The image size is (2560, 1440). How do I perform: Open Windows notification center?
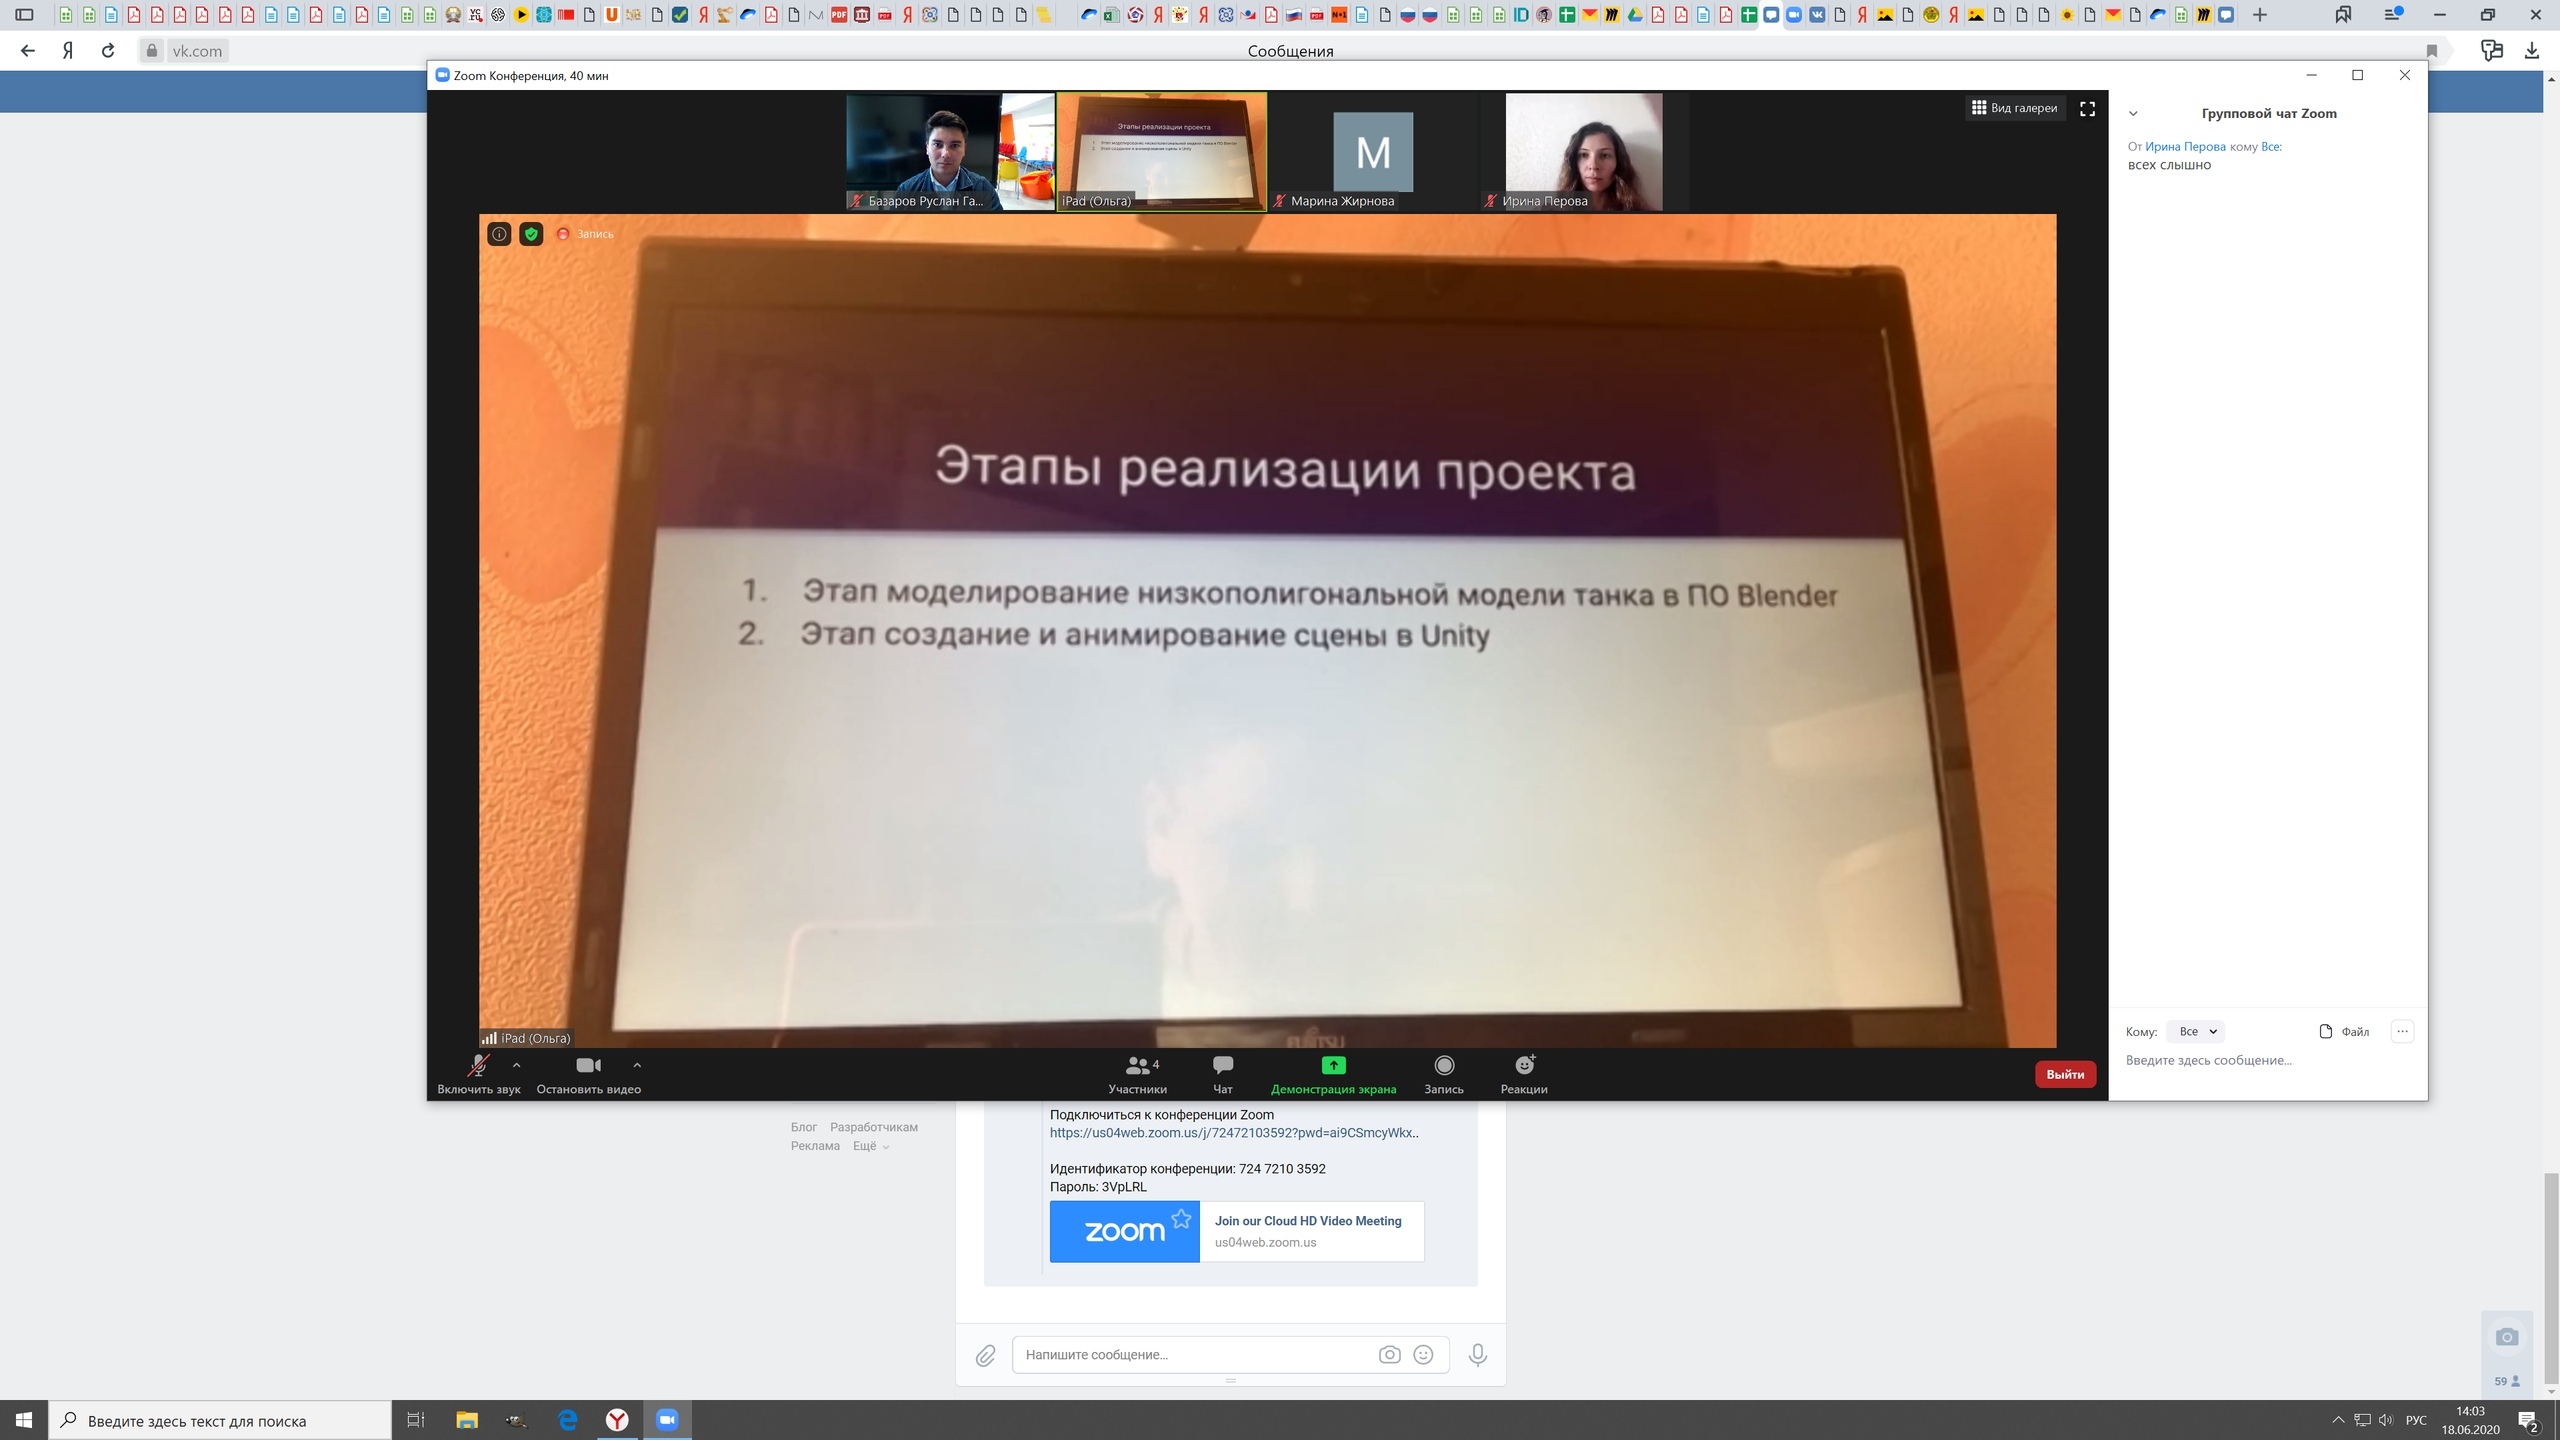[2529, 1420]
